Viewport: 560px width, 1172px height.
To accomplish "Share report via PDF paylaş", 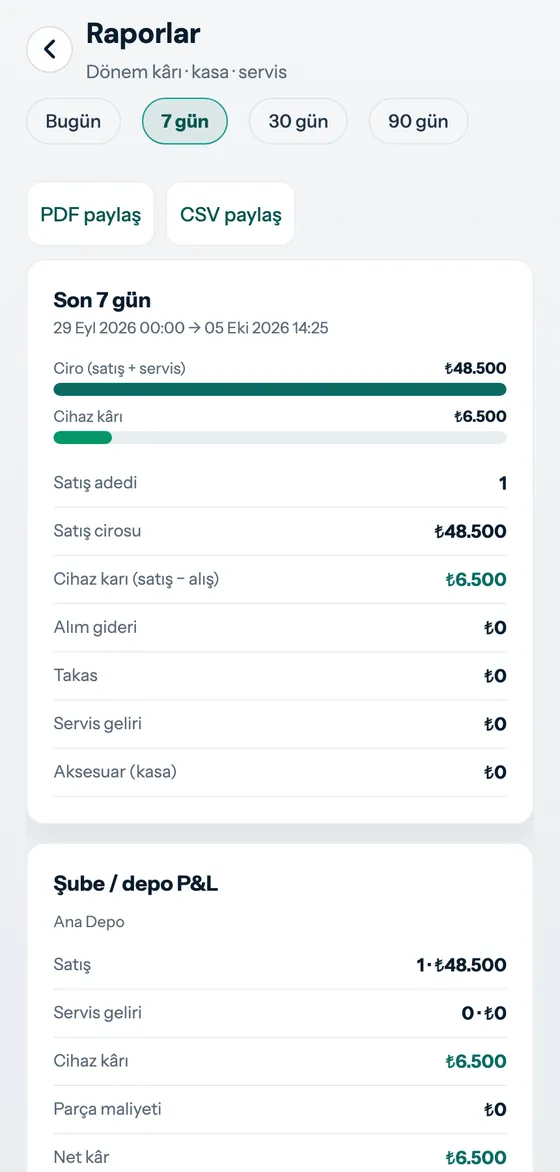I will click(90, 214).
